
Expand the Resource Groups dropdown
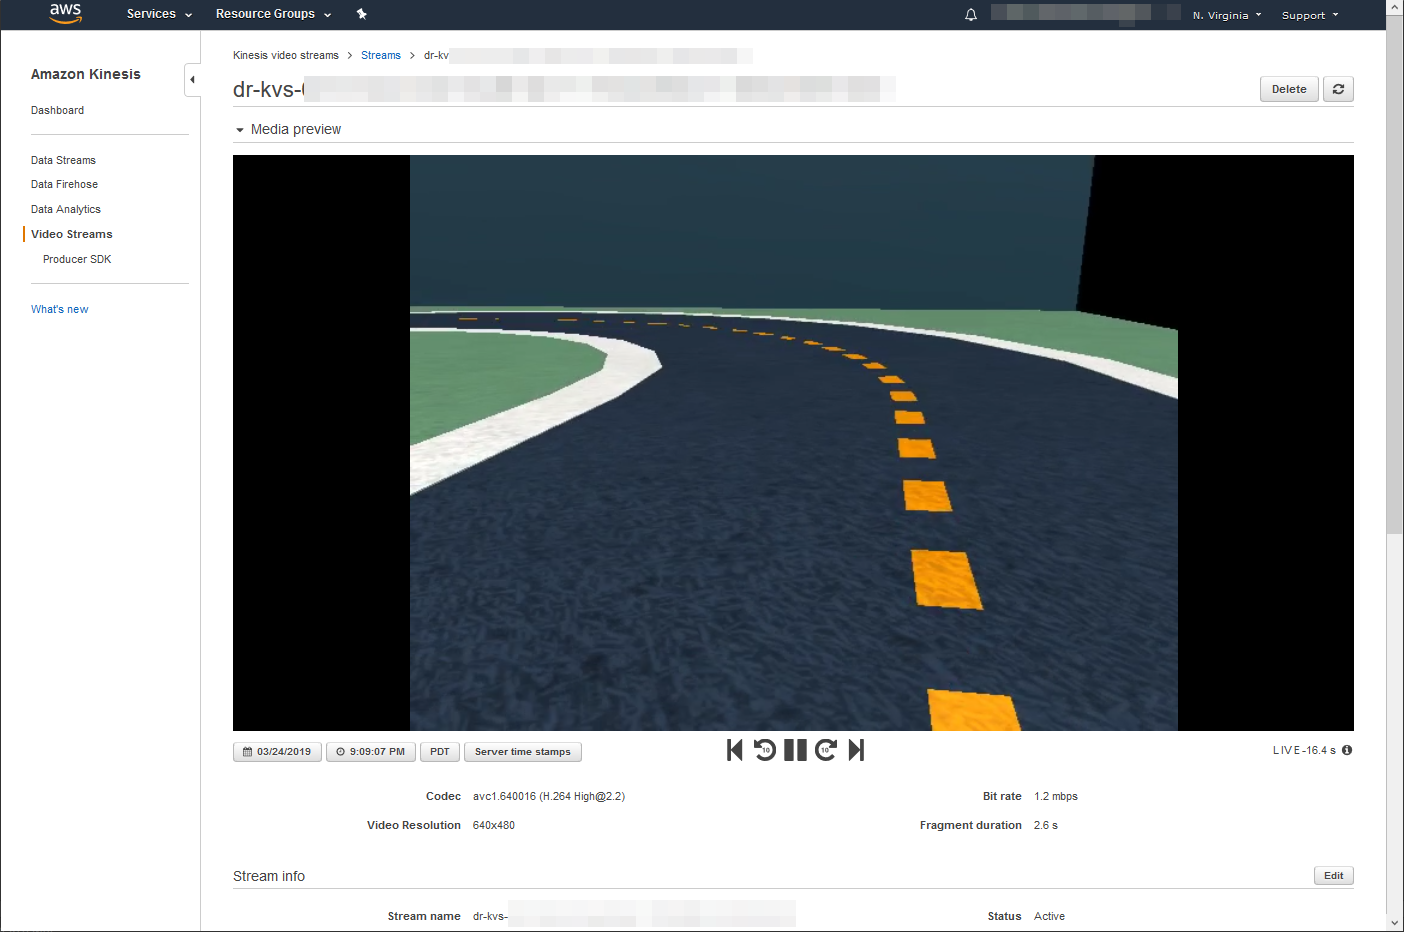point(273,14)
